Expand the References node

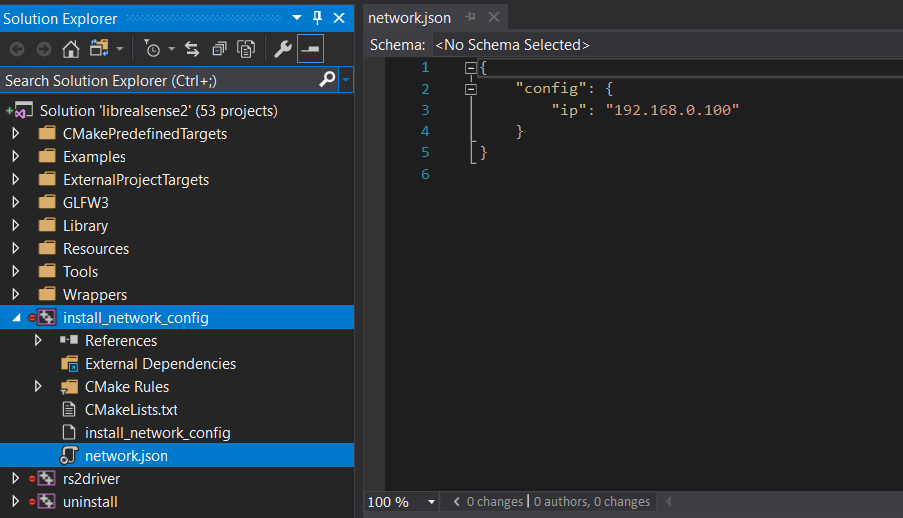point(38,341)
